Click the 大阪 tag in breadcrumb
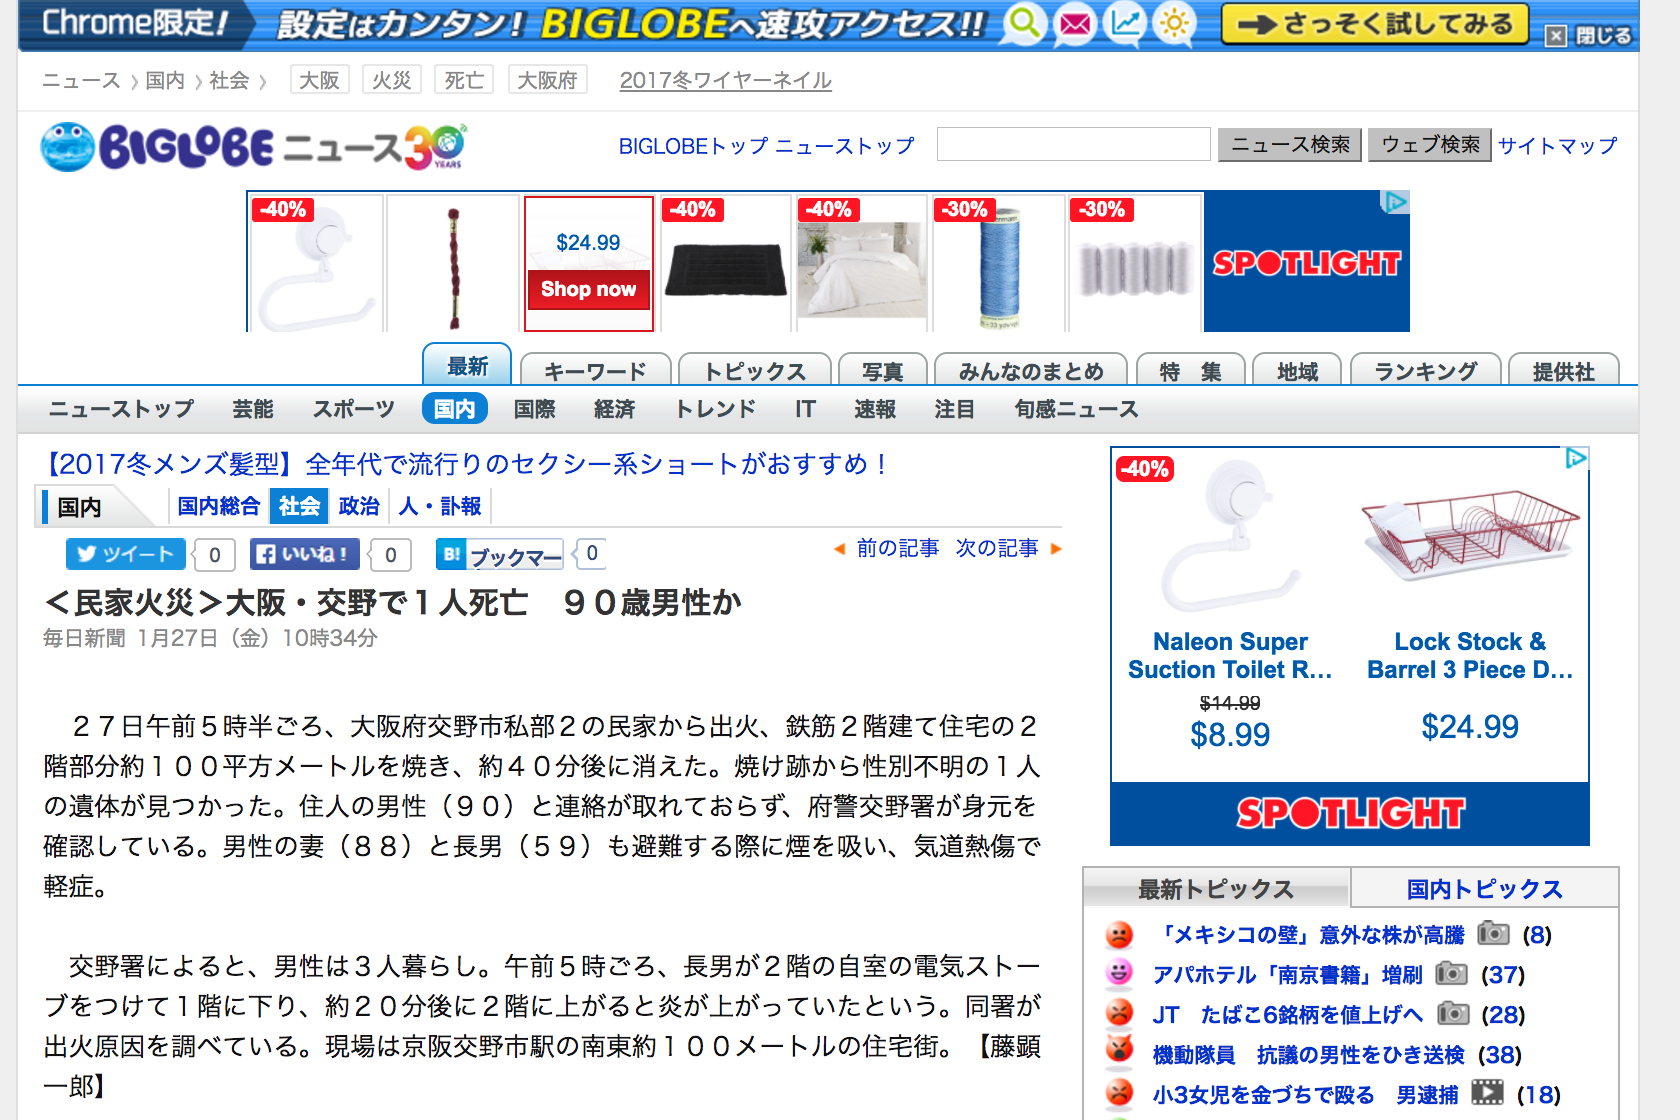1680x1120 pixels. [319, 80]
